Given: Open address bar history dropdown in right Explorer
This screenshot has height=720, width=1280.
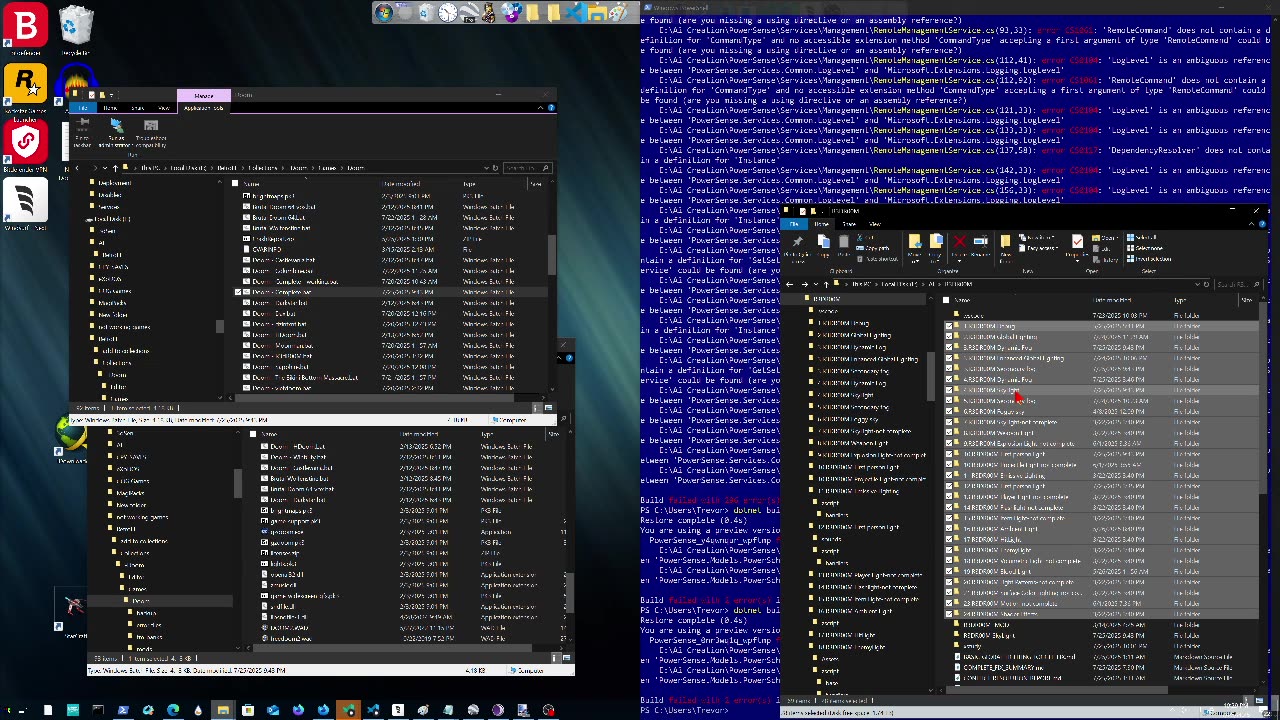Looking at the screenshot, I should pos(1197,284).
